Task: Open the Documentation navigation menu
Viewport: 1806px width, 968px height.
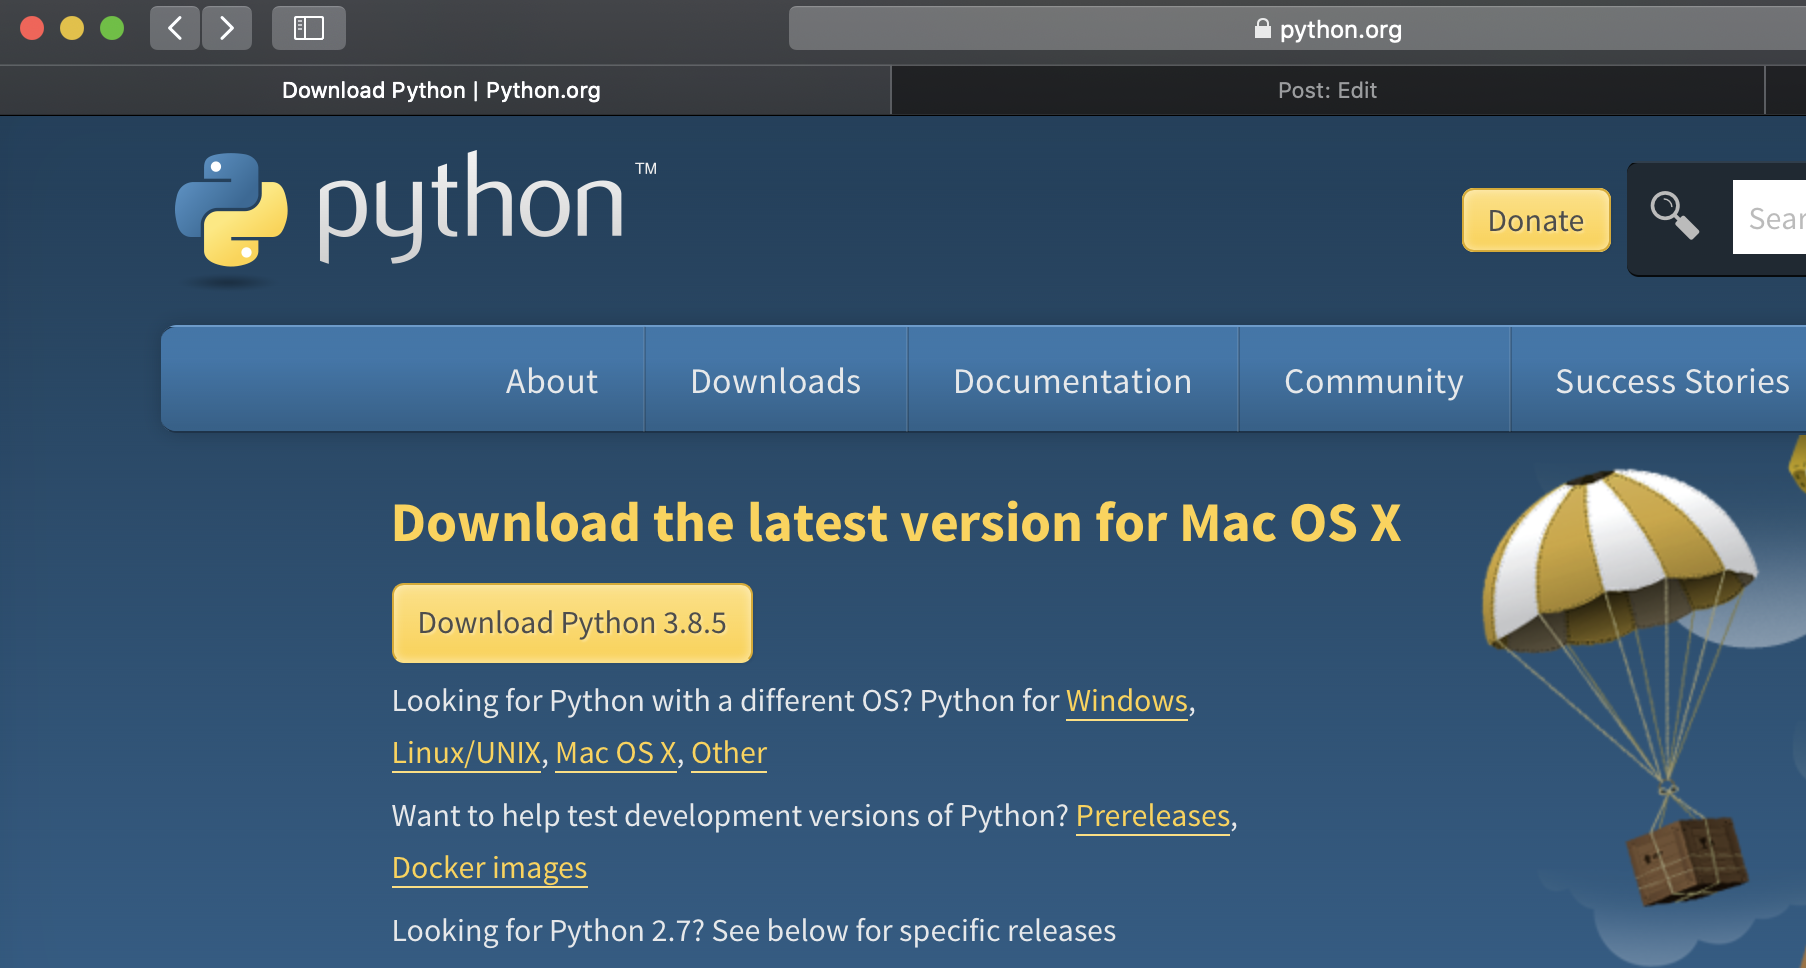Action: [x=1072, y=380]
